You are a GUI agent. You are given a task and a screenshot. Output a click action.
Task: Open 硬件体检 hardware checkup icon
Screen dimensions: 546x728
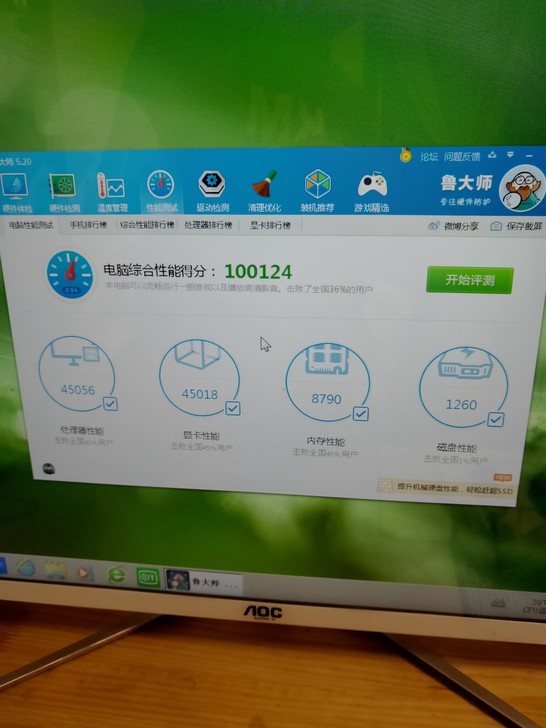[14, 192]
